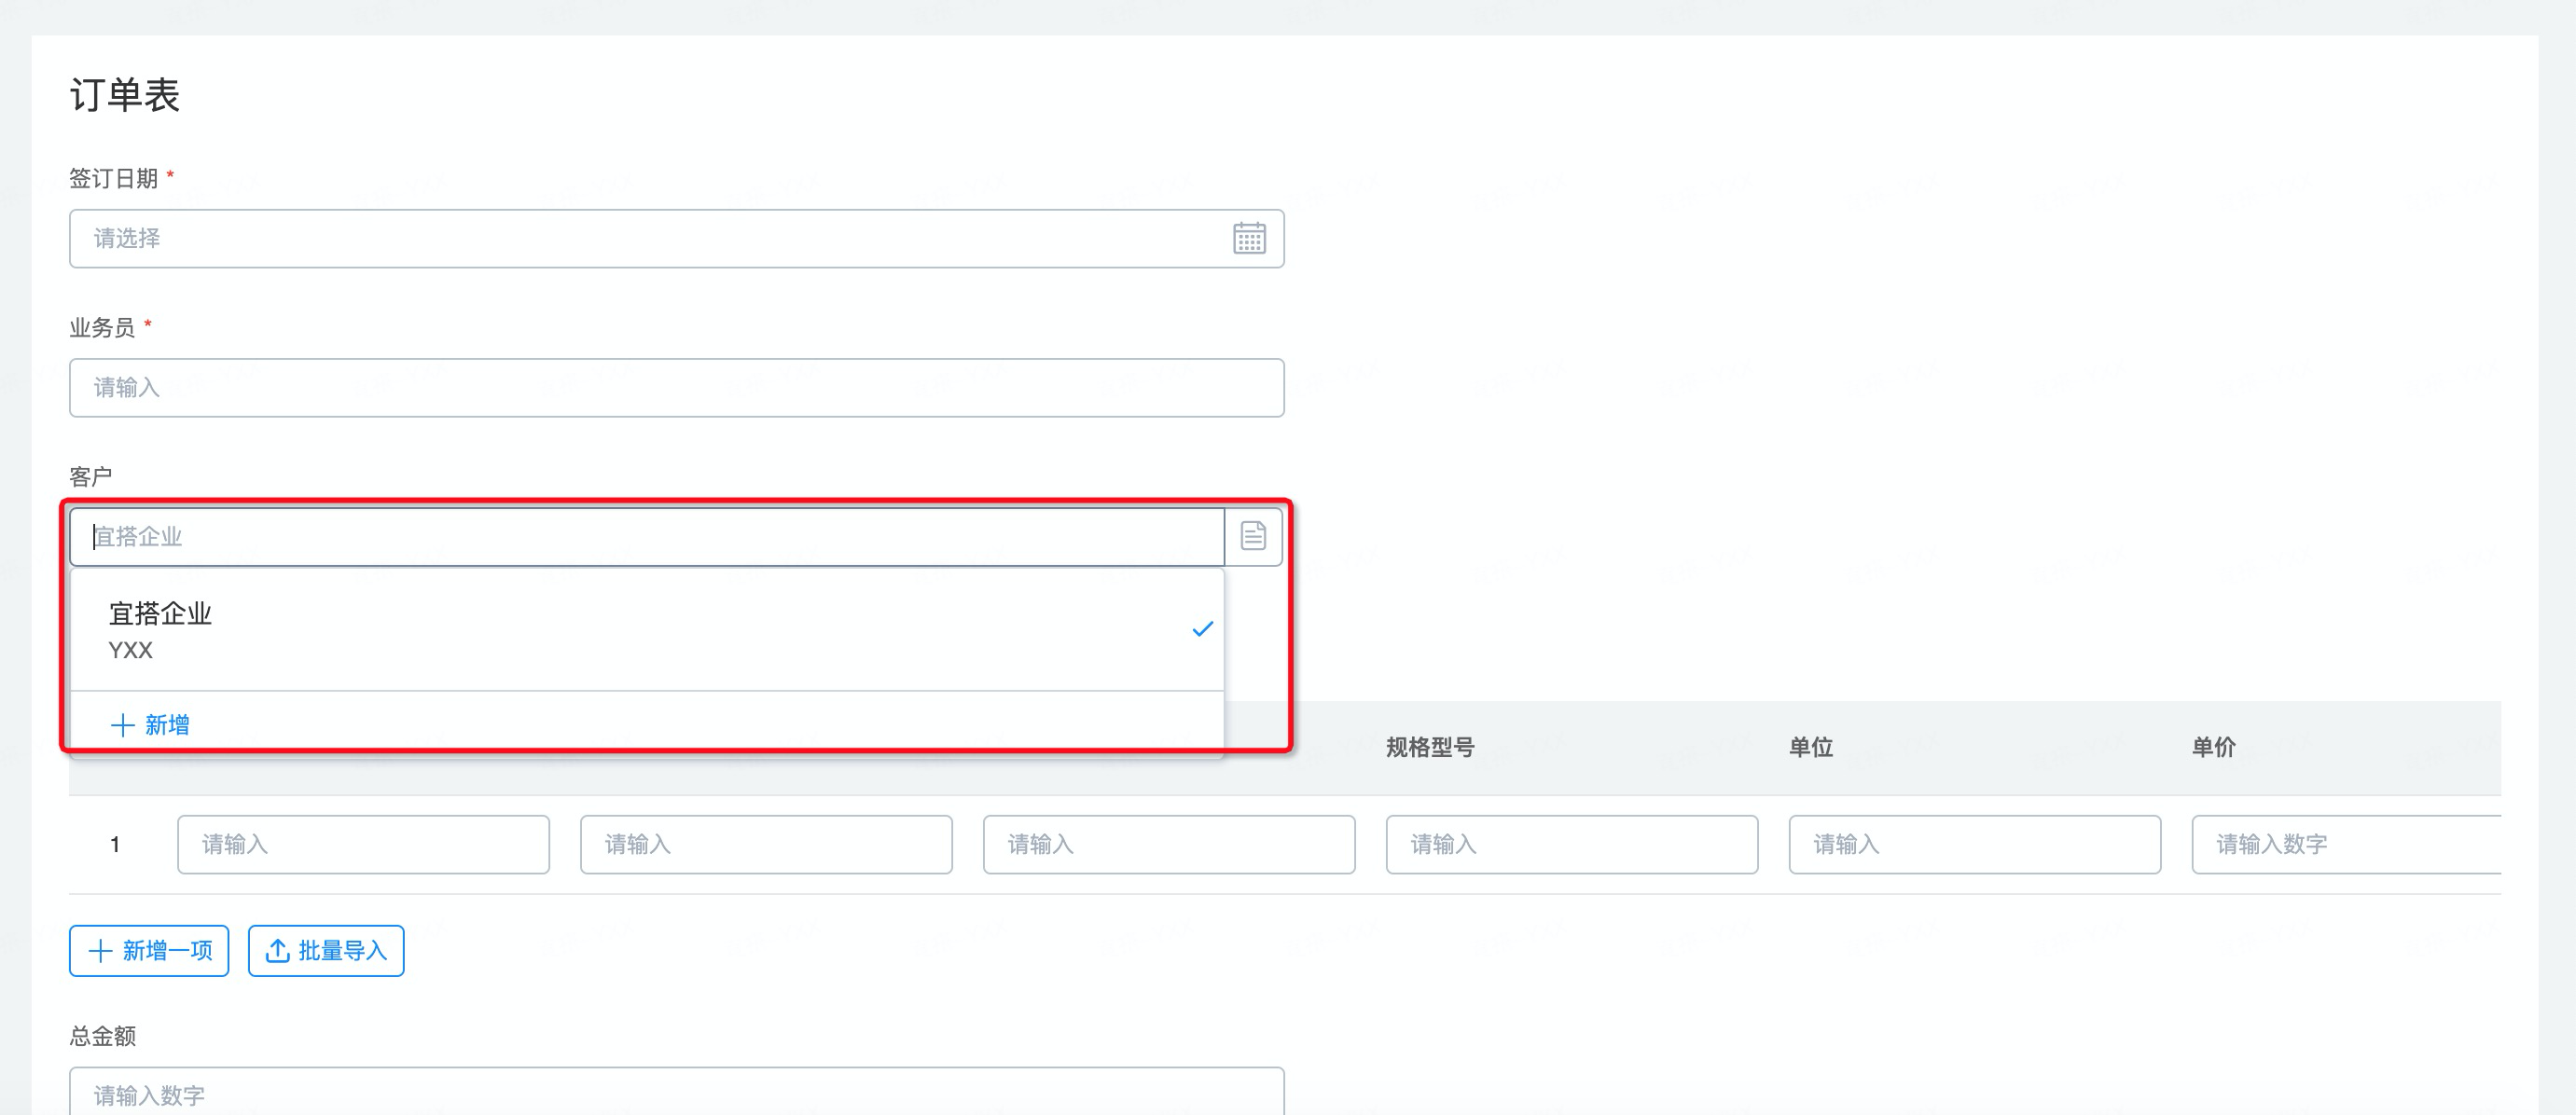This screenshot has height=1115, width=2576.
Task: Click the 单位 input in row 1
Action: click(1974, 844)
